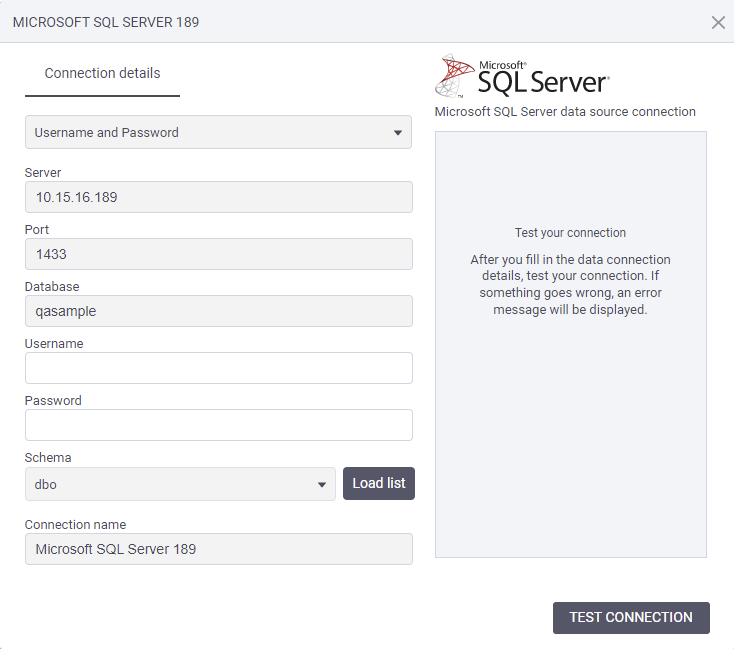The image size is (734, 649).
Task: Close the Microsoft SQL Server 189 dialog
Action: pos(718,22)
